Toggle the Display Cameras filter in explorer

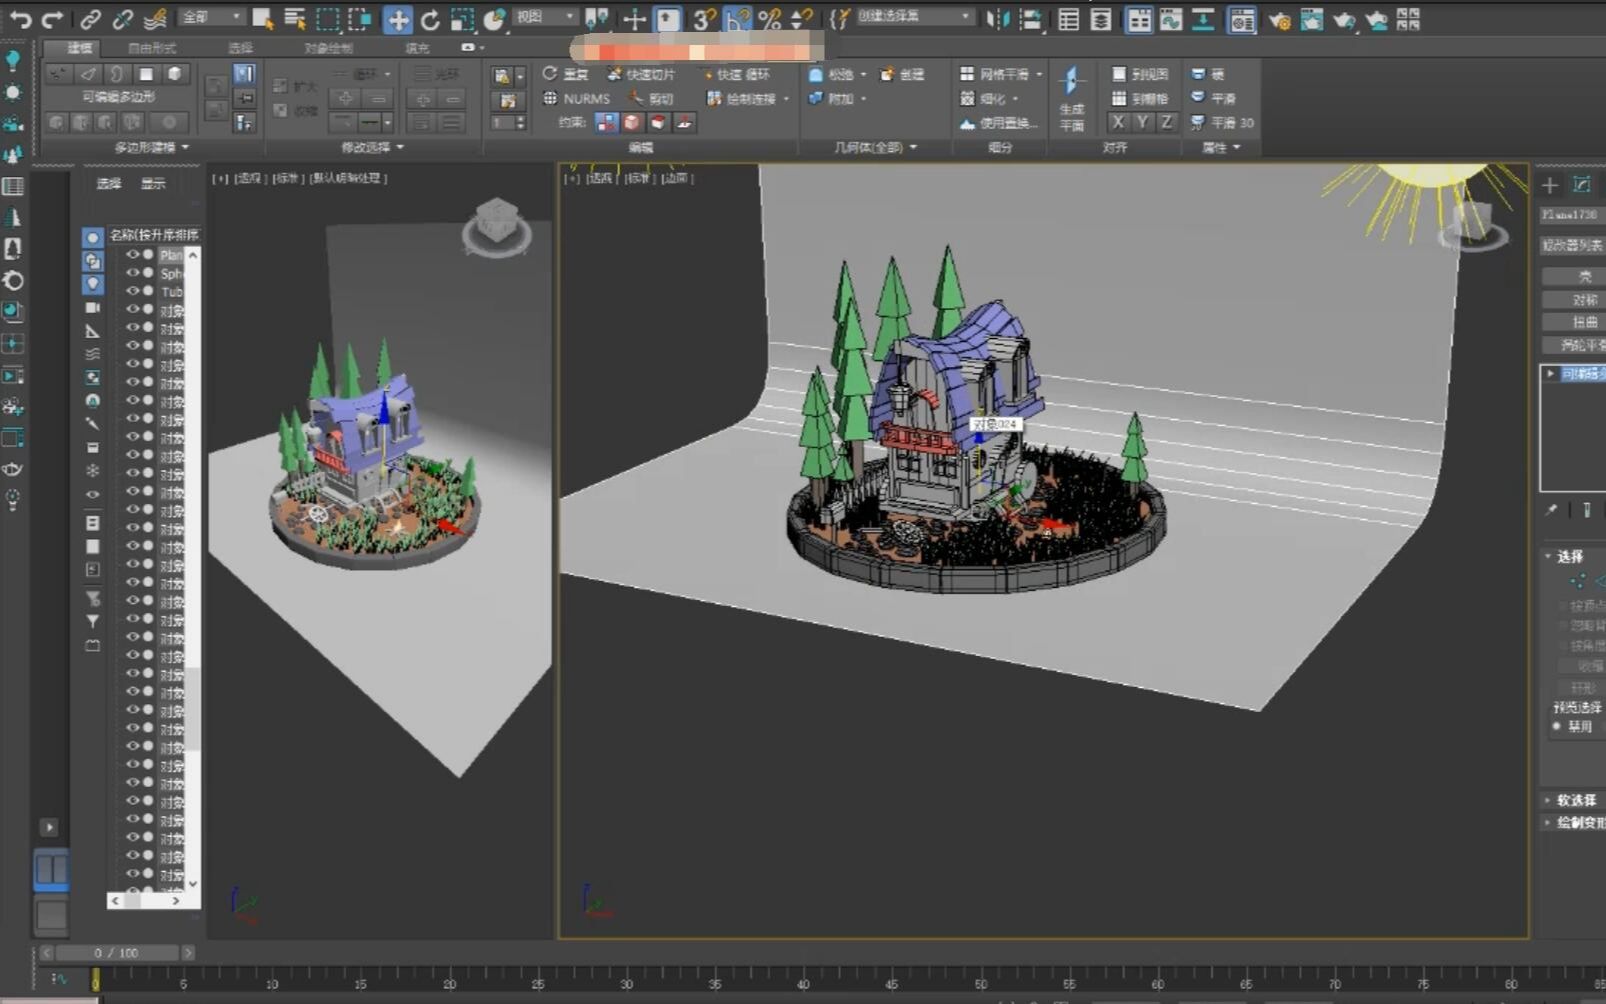point(92,307)
